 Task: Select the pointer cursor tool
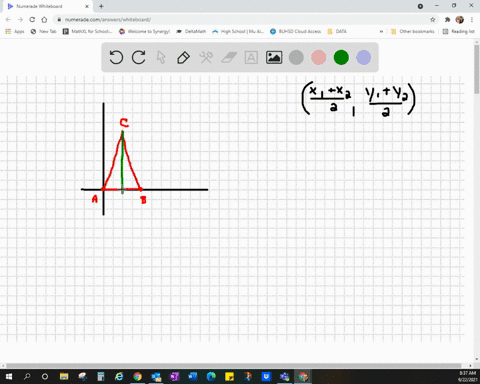(x=161, y=57)
